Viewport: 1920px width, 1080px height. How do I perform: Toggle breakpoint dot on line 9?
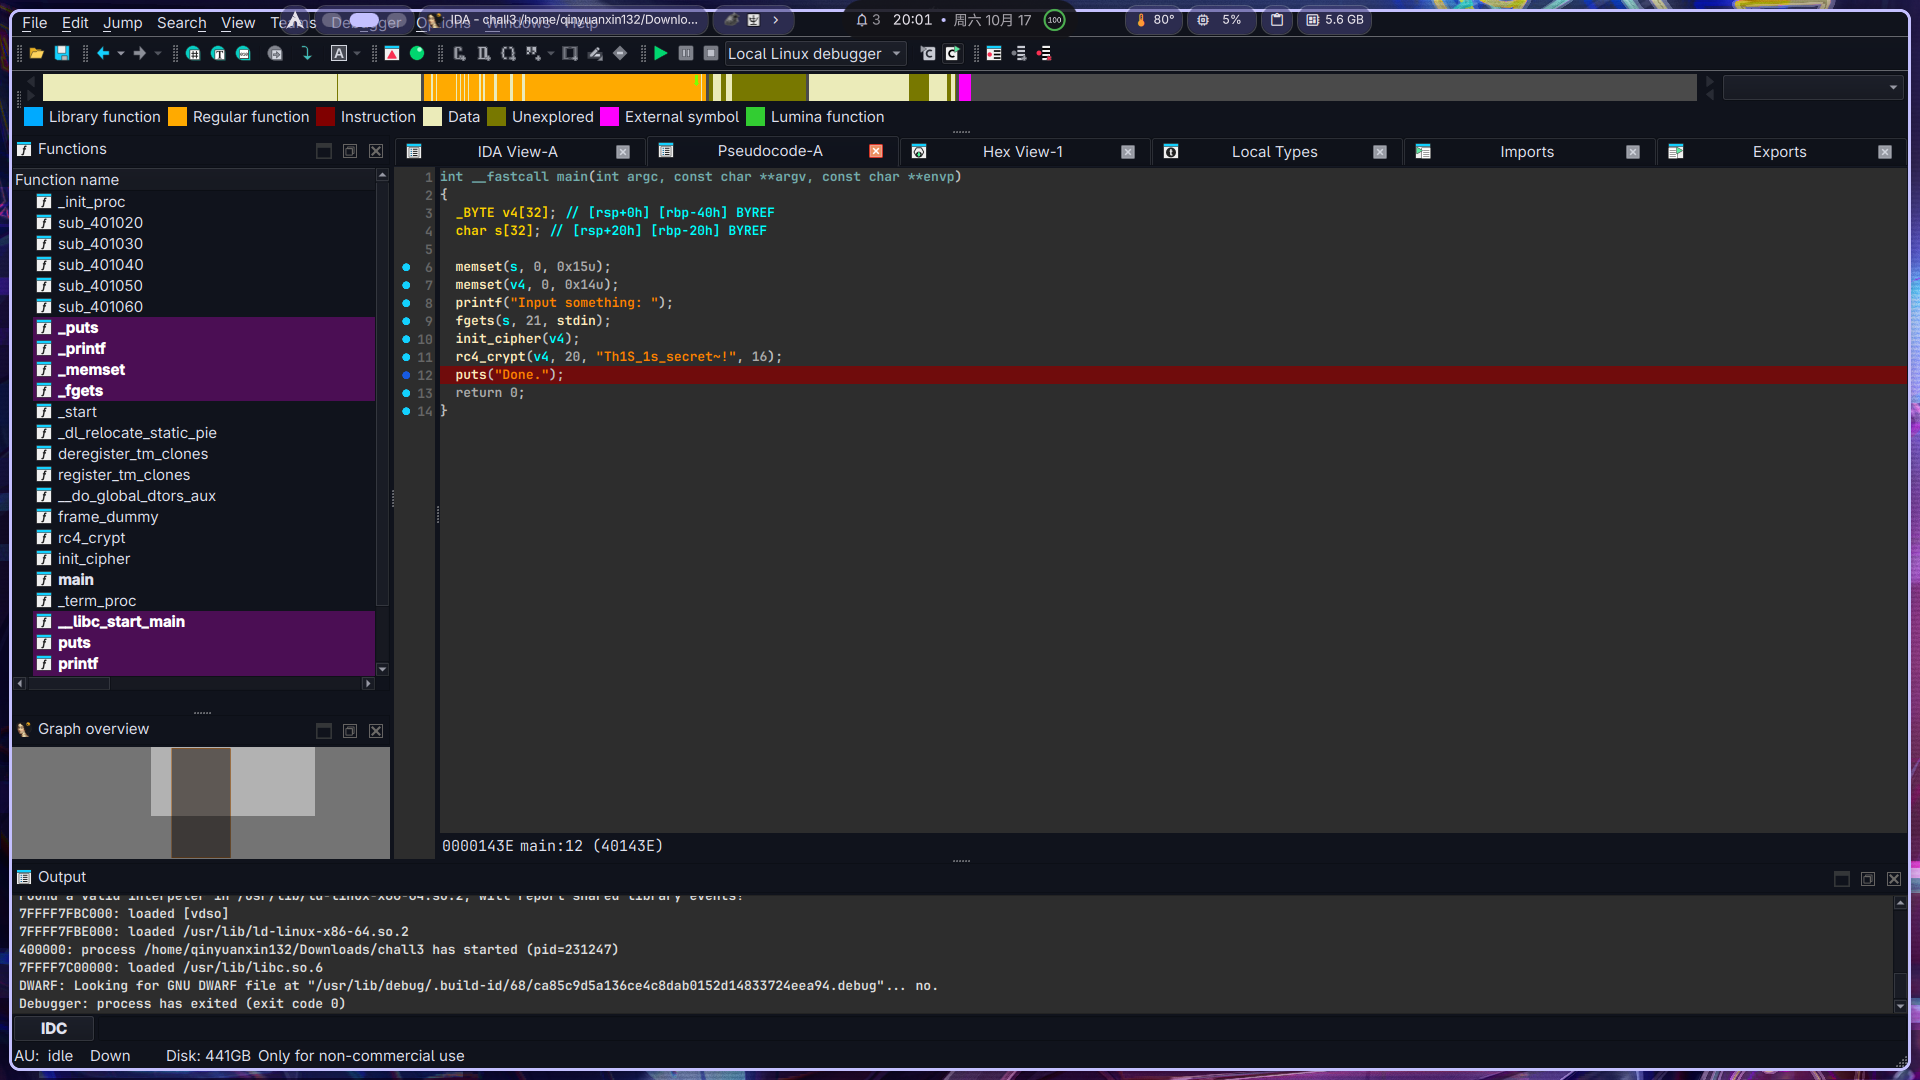coord(406,321)
